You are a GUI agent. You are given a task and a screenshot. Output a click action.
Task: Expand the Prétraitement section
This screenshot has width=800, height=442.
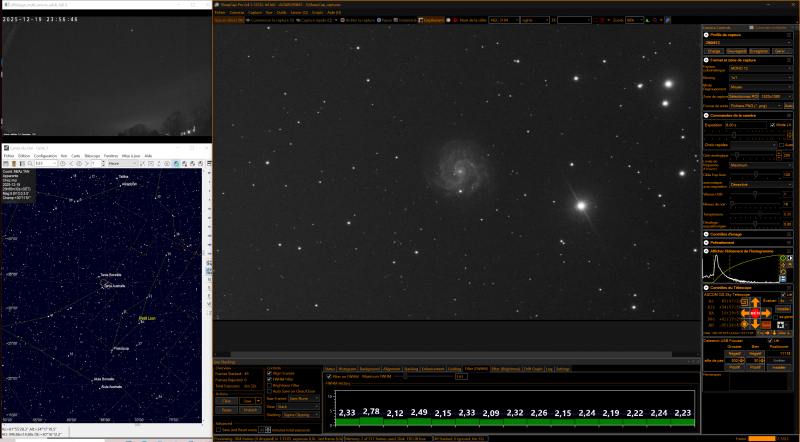click(706, 242)
